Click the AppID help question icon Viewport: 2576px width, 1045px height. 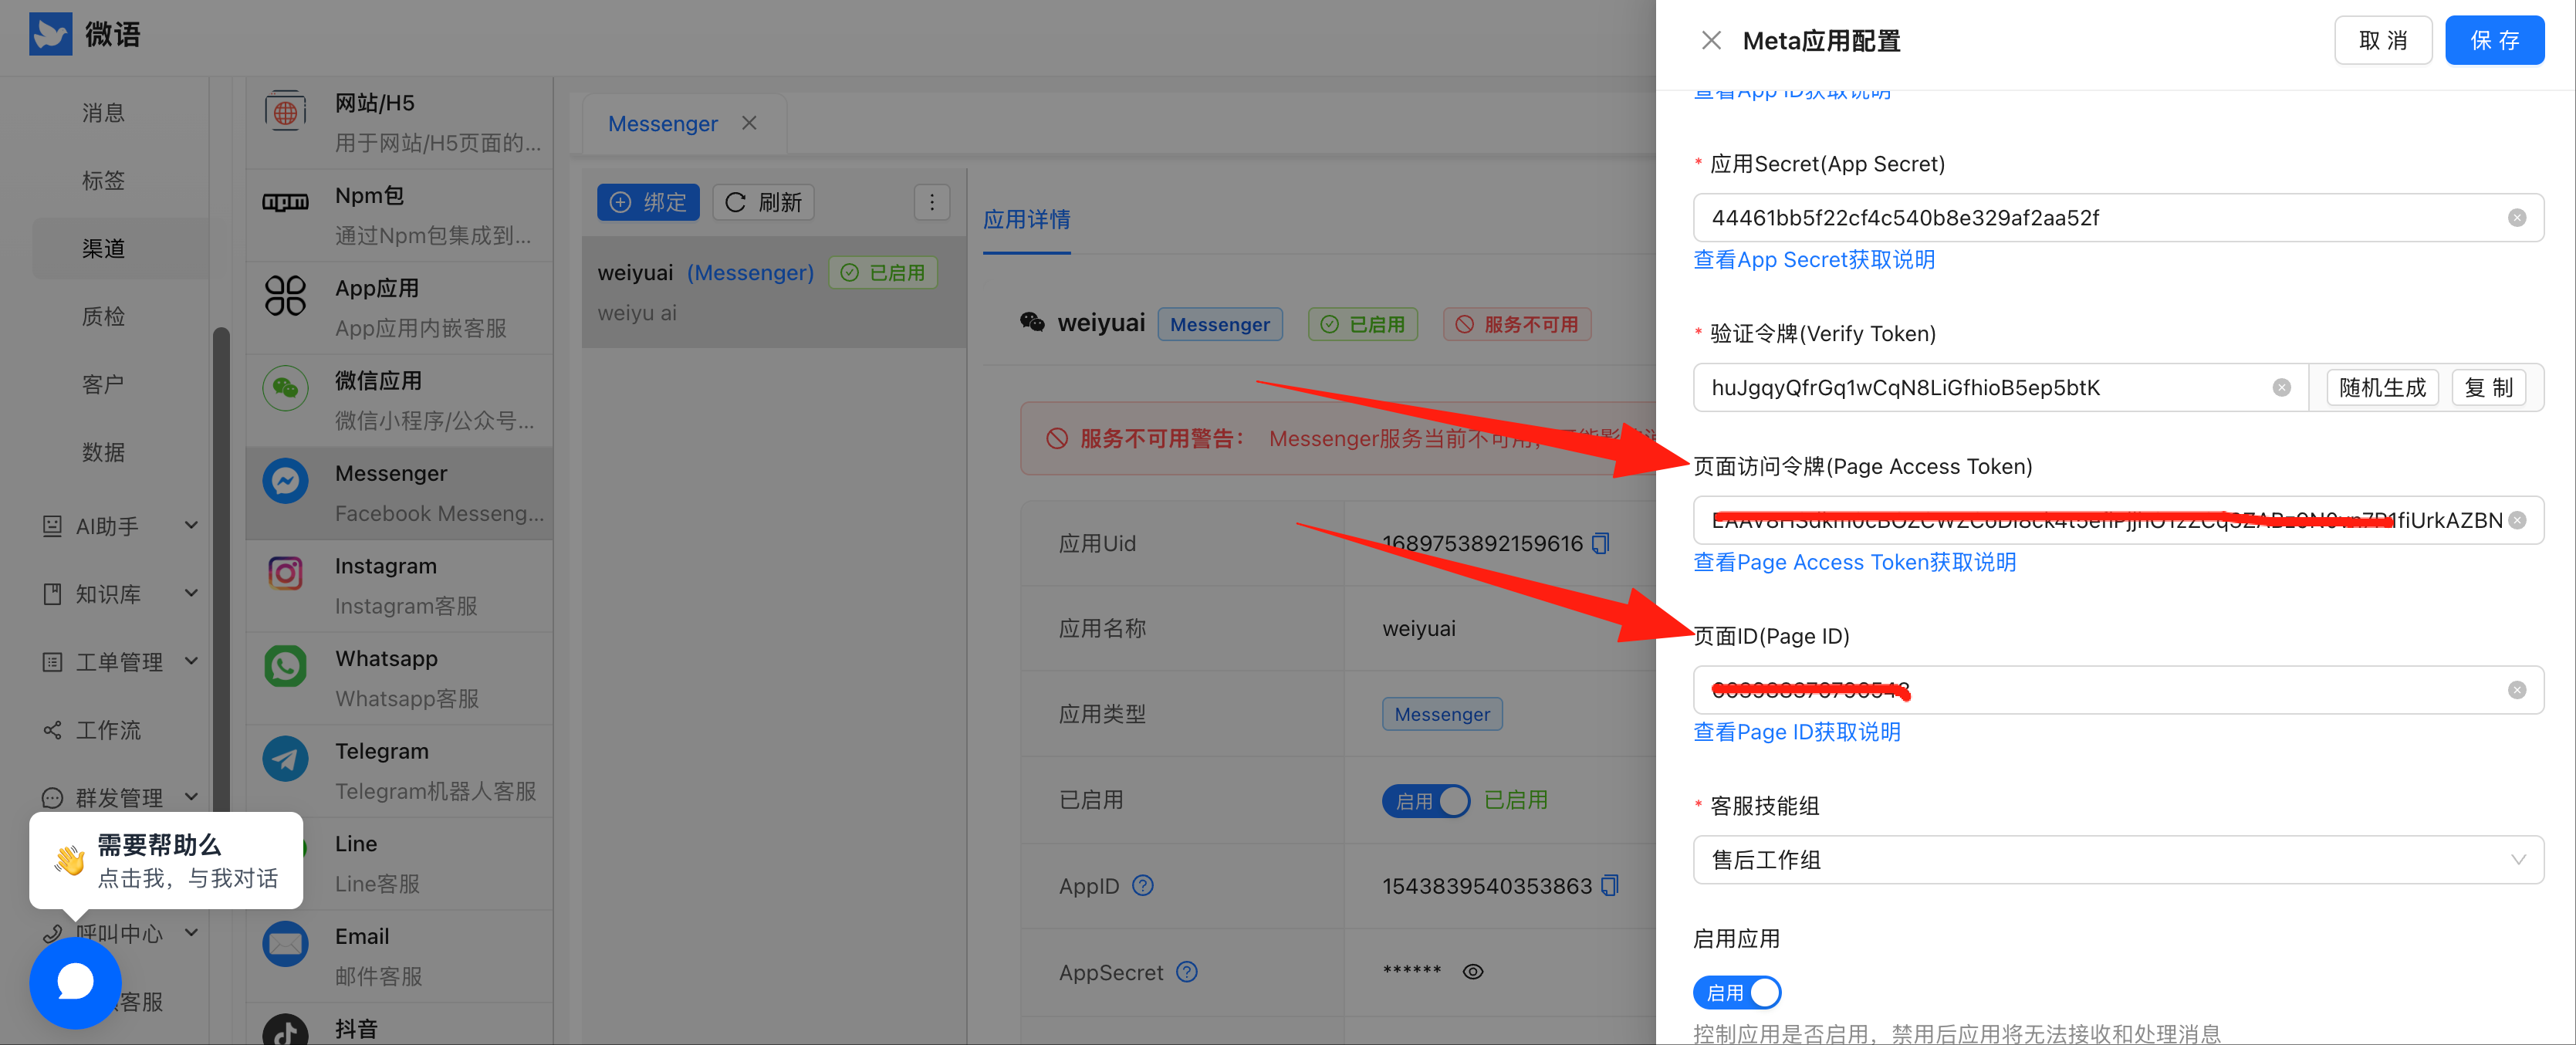click(x=1143, y=885)
